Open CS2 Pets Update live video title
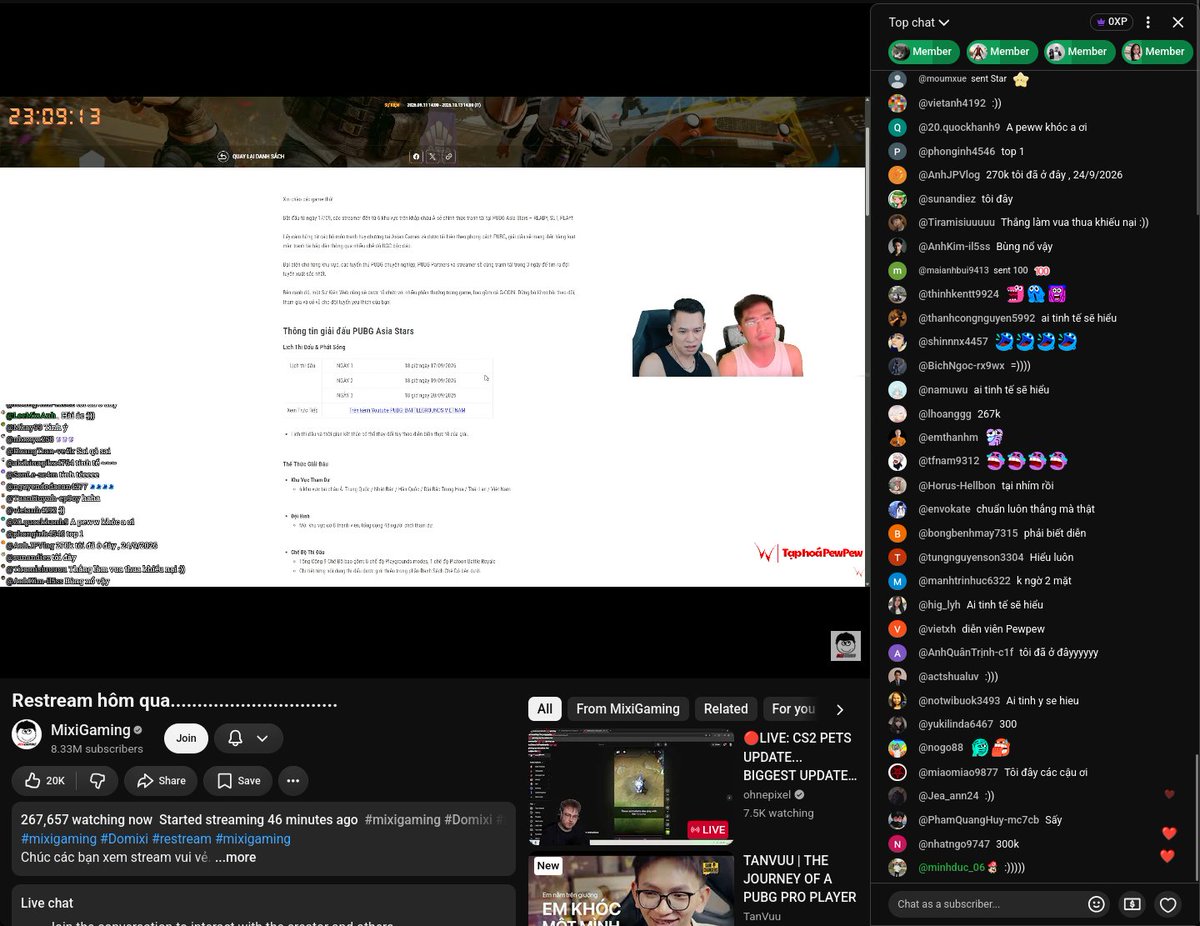The height and width of the screenshot is (926, 1200). click(x=799, y=756)
